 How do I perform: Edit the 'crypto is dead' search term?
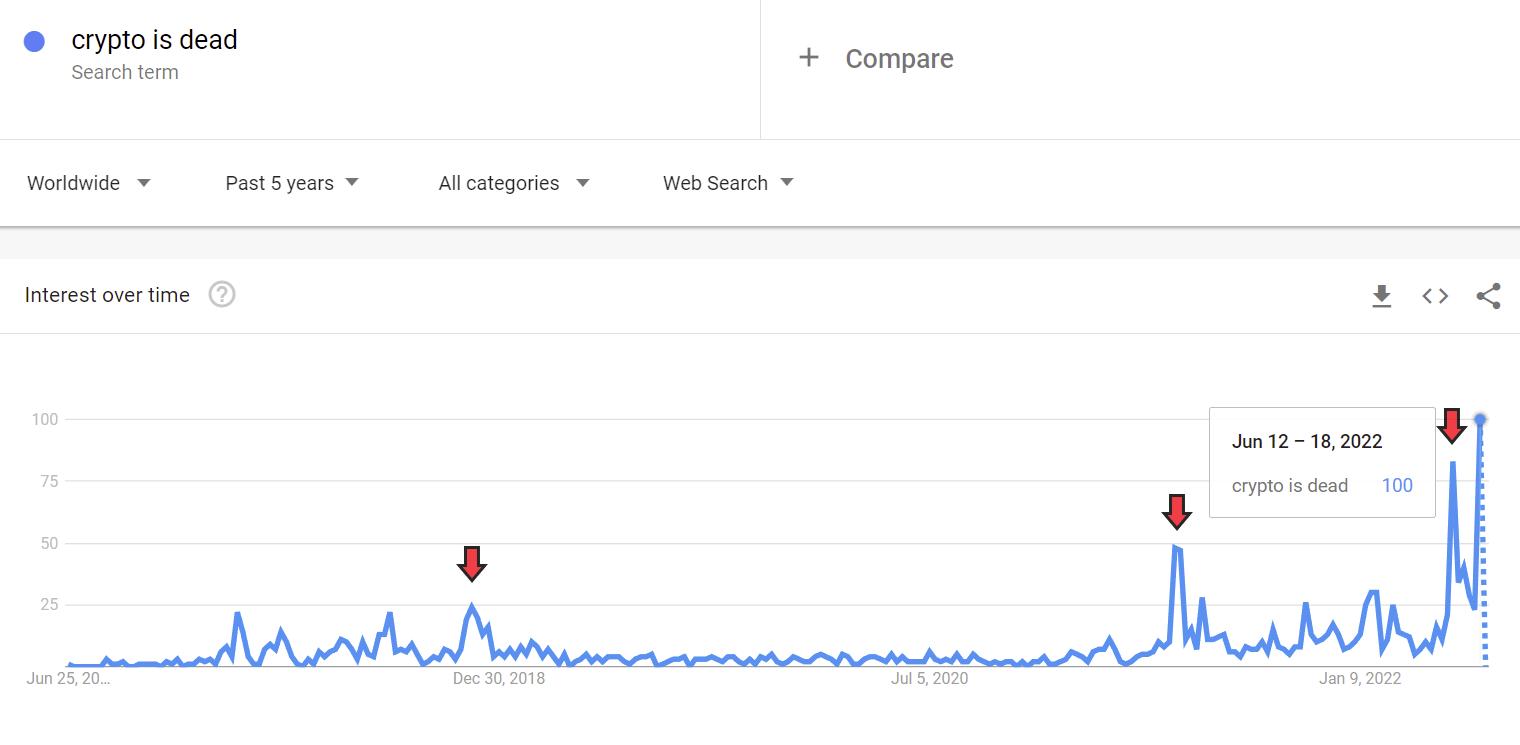coord(154,40)
